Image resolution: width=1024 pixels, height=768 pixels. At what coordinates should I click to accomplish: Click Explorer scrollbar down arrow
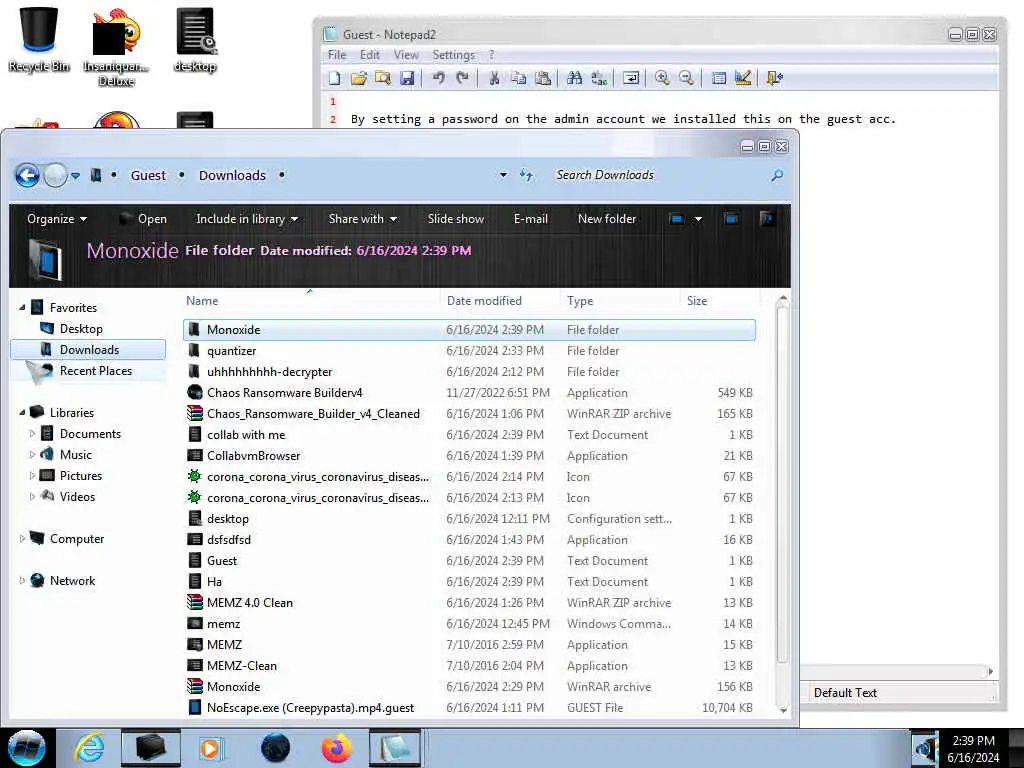783,709
